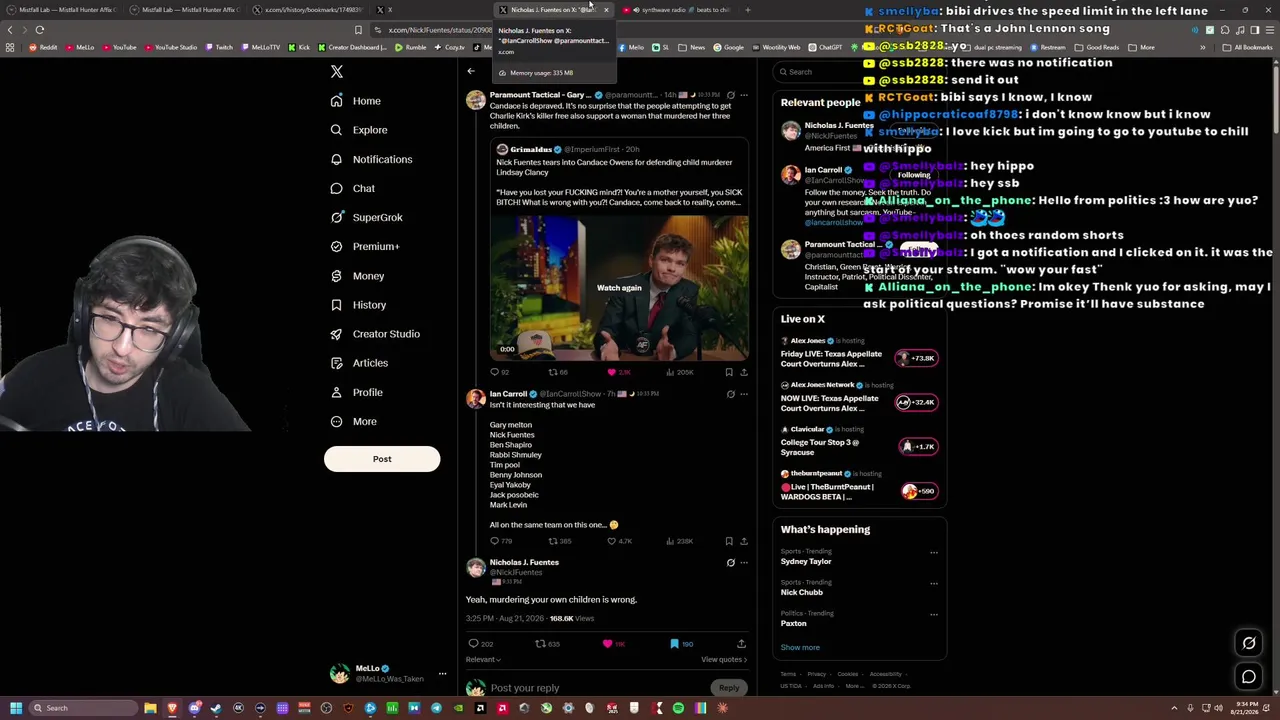Open View quotes link
The width and height of the screenshot is (1280, 720).
coord(724,660)
